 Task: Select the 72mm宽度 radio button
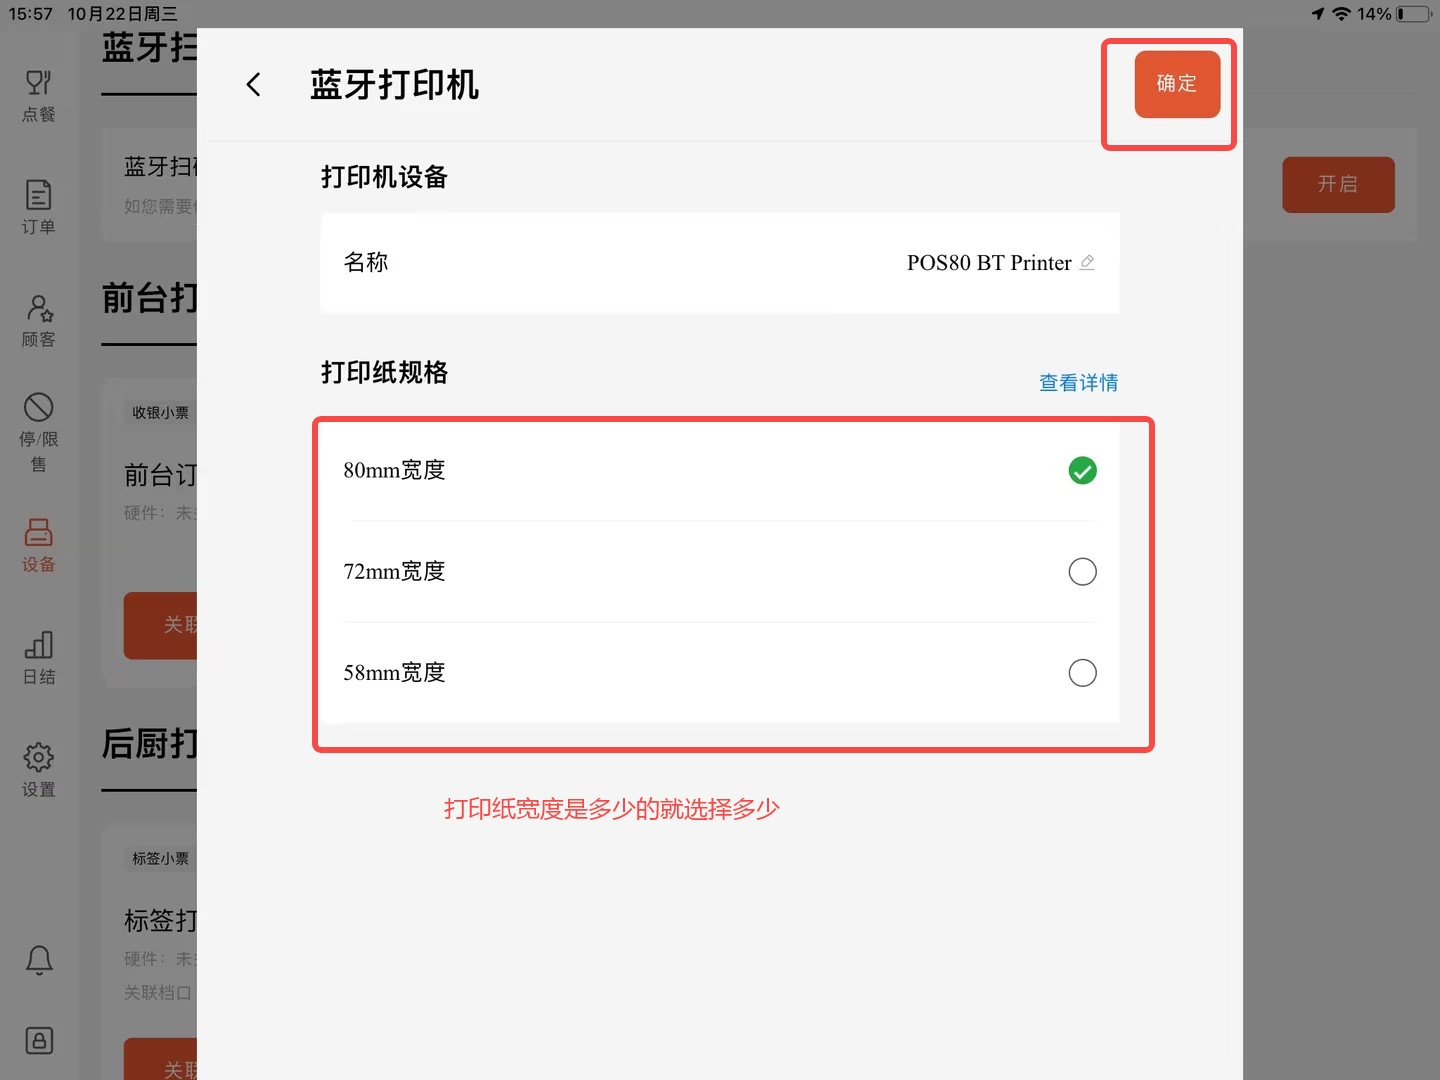[x=1083, y=571]
